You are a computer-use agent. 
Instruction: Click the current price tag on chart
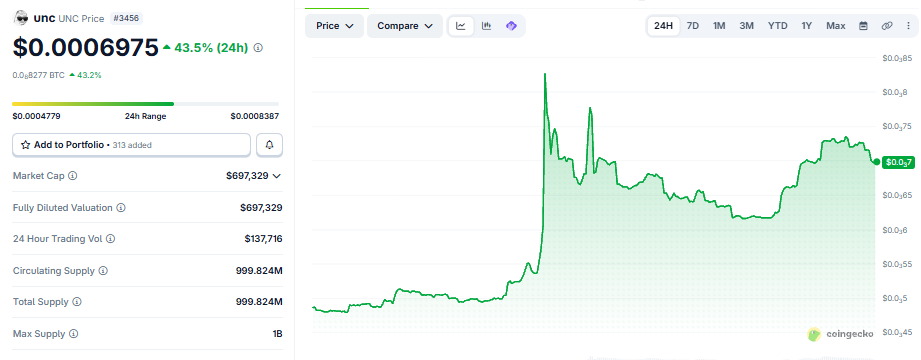[x=898, y=162]
